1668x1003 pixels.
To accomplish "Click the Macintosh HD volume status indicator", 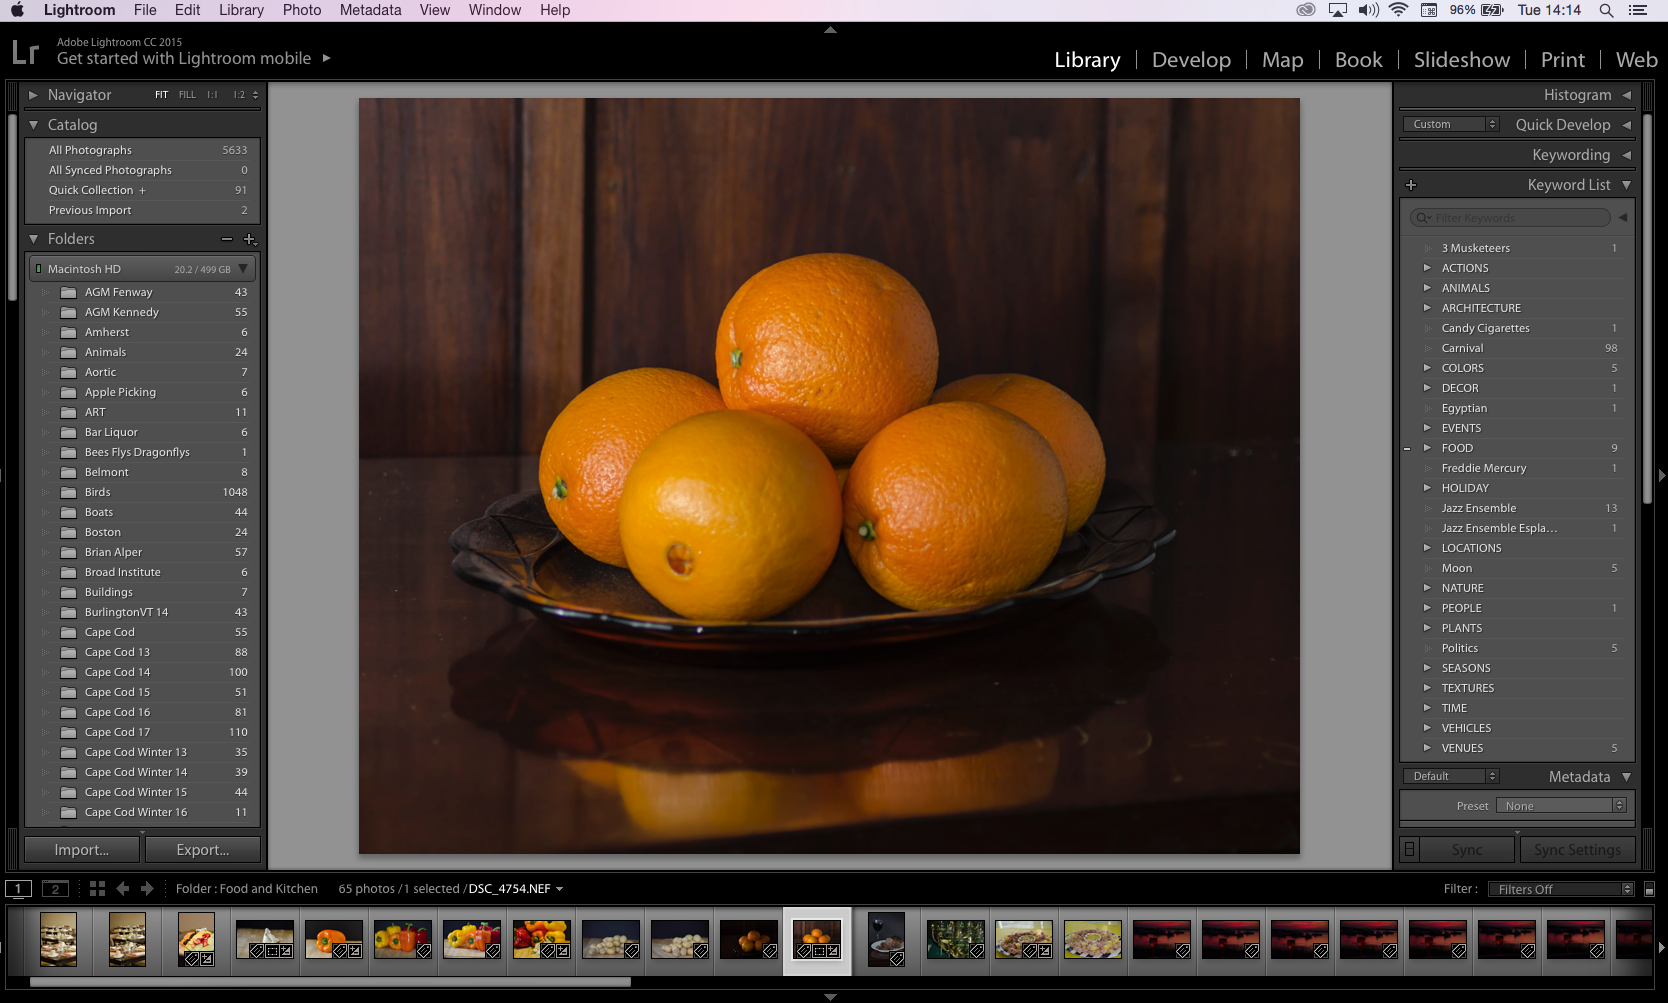I will click(x=38, y=269).
